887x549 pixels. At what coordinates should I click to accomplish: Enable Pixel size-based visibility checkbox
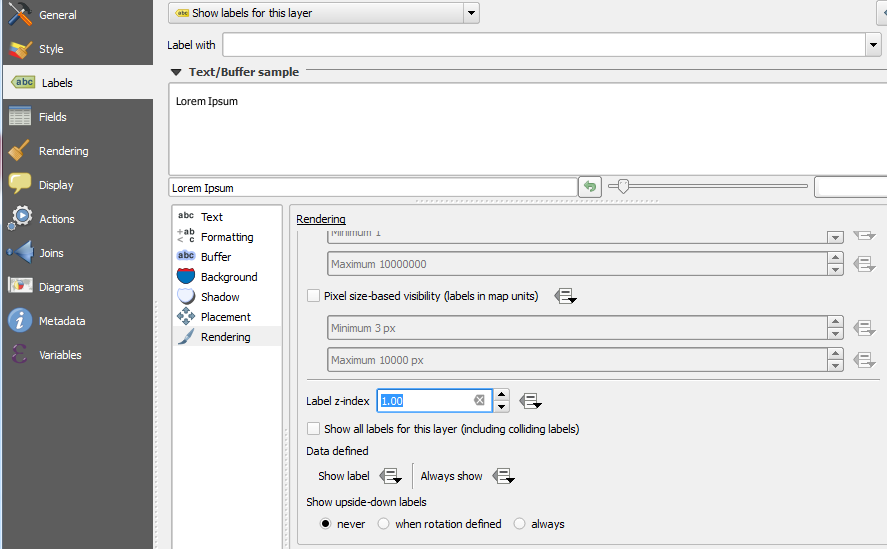(313, 295)
